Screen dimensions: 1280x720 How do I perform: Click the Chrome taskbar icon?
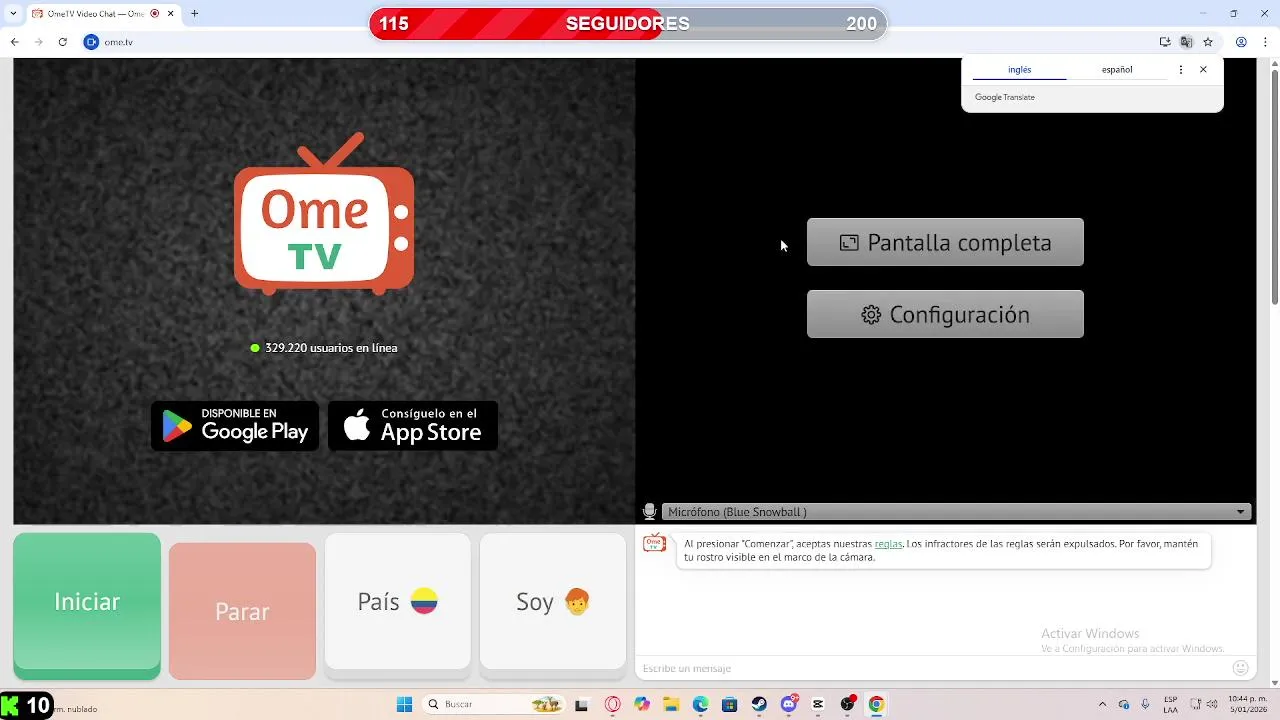click(x=876, y=704)
